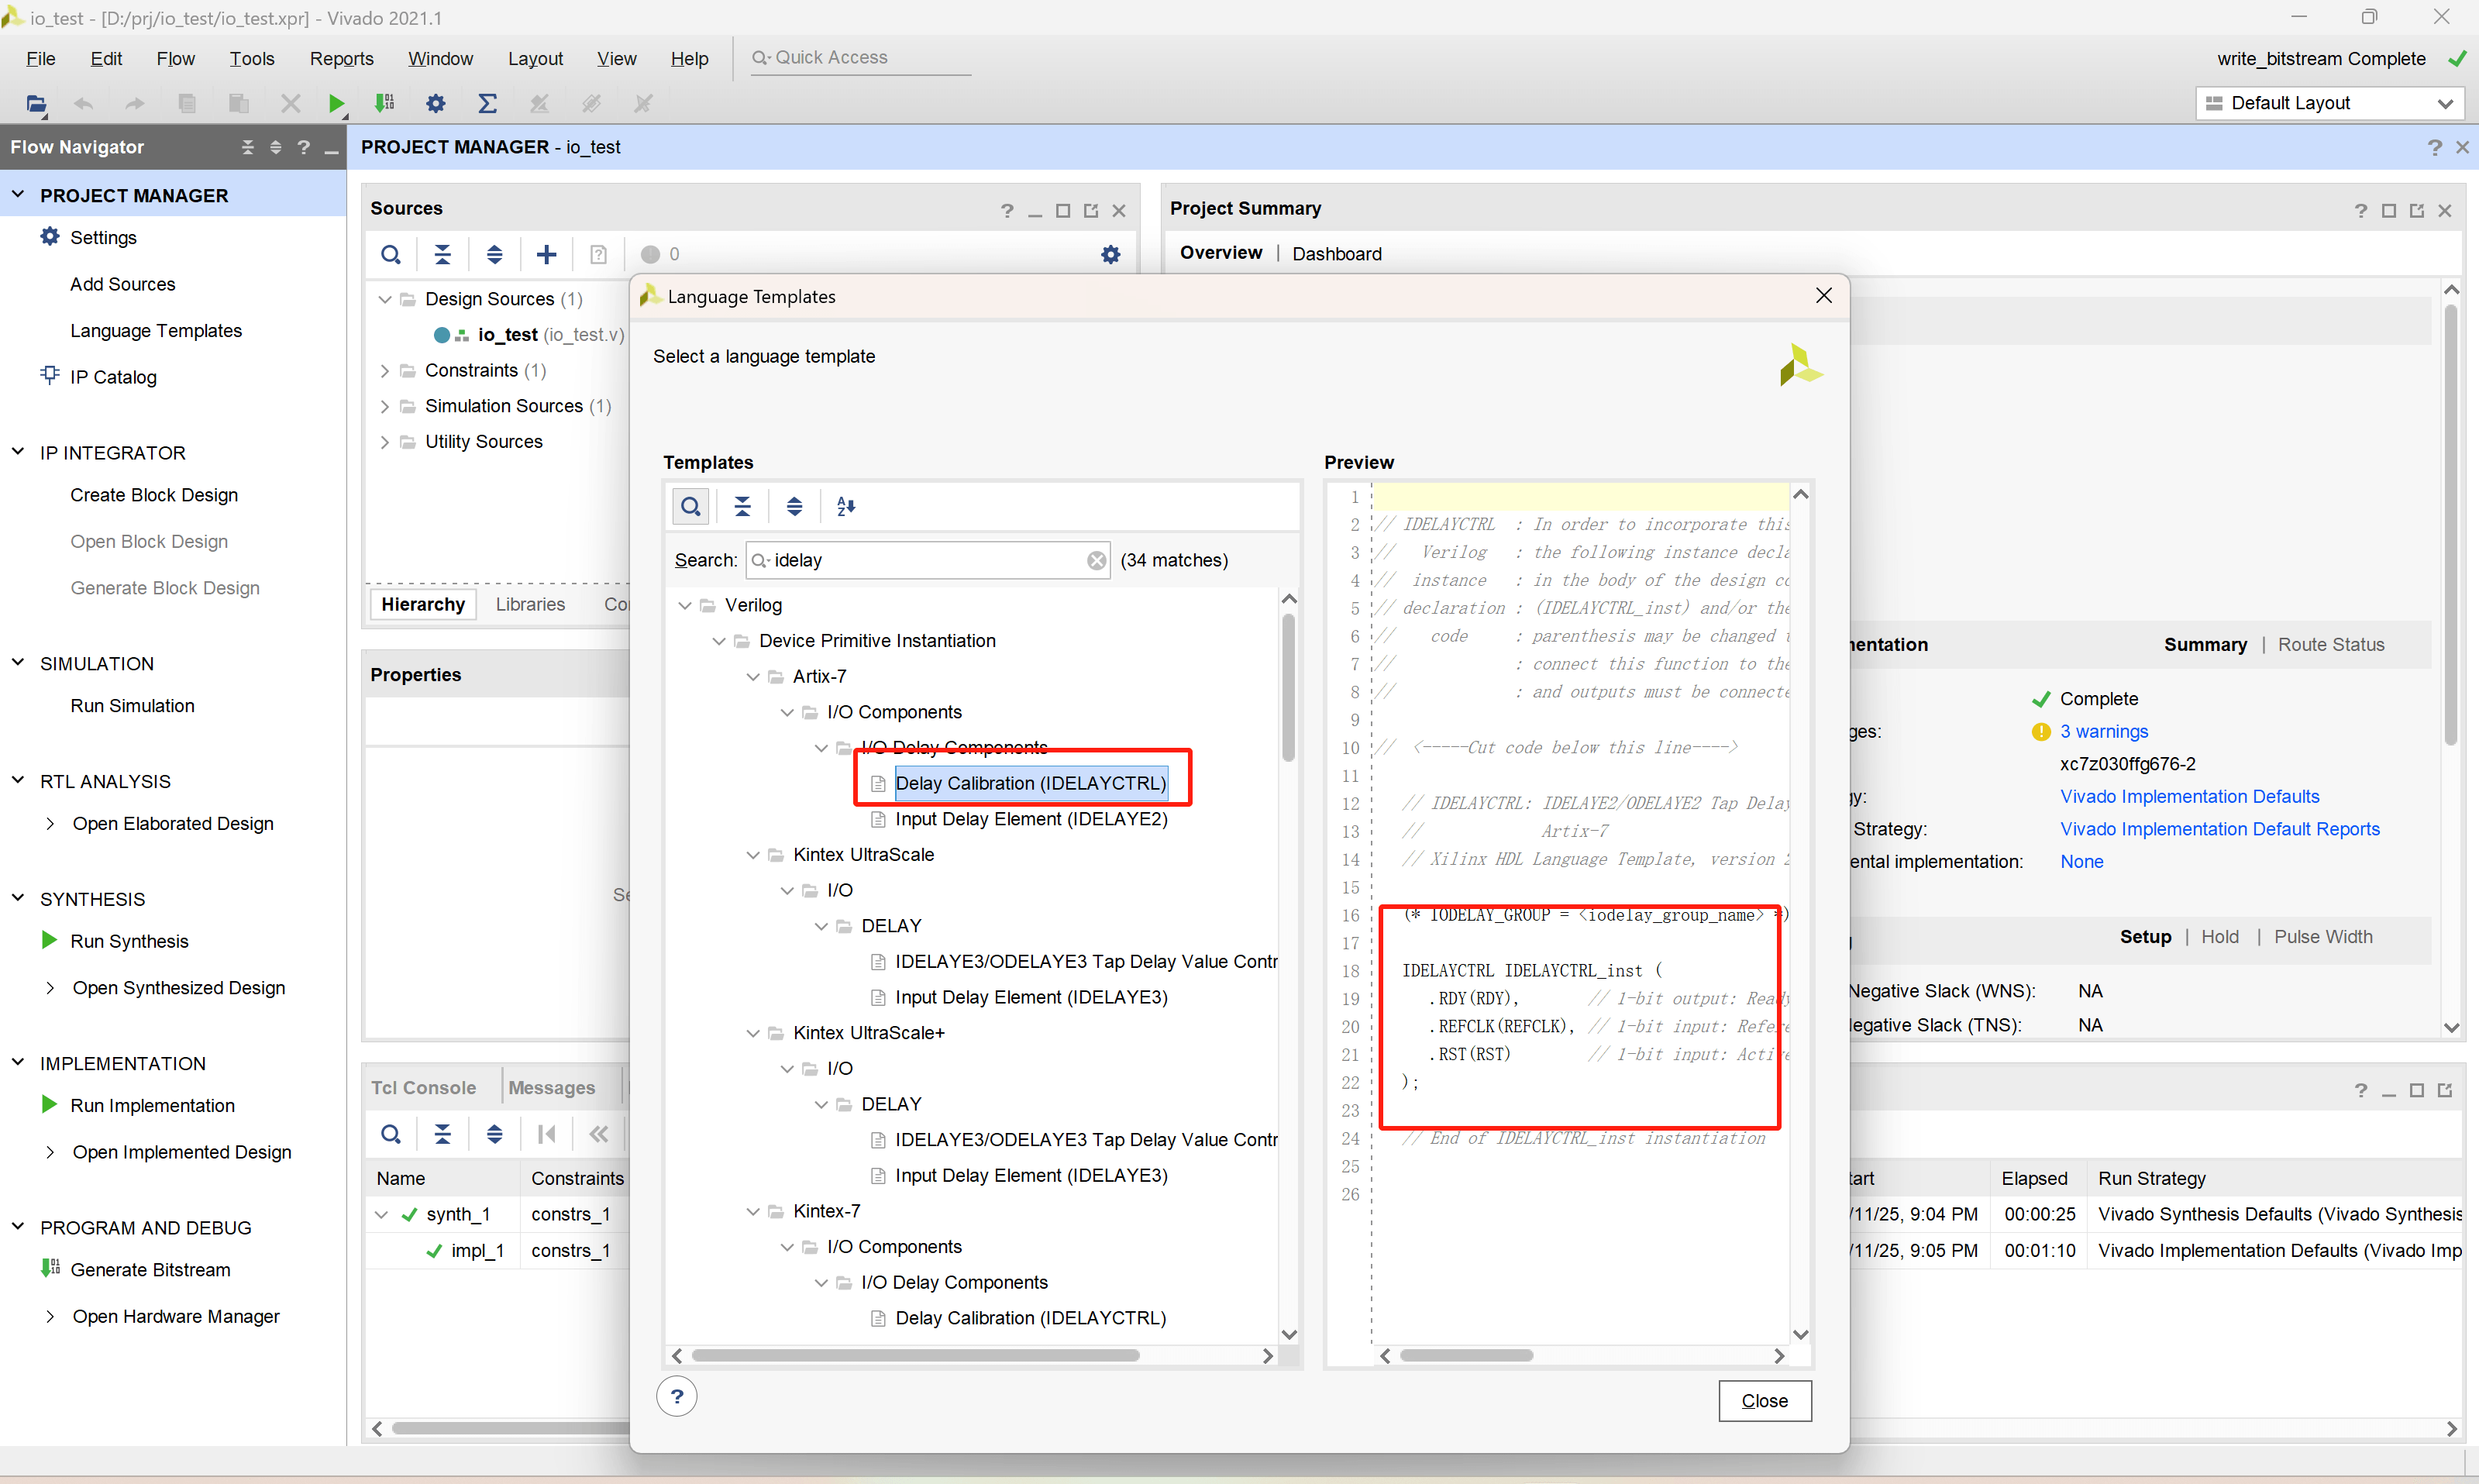2479x1484 pixels.
Task: Select Input Delay Element (IDELAYE2) under Artix-7
Action: 1030,819
